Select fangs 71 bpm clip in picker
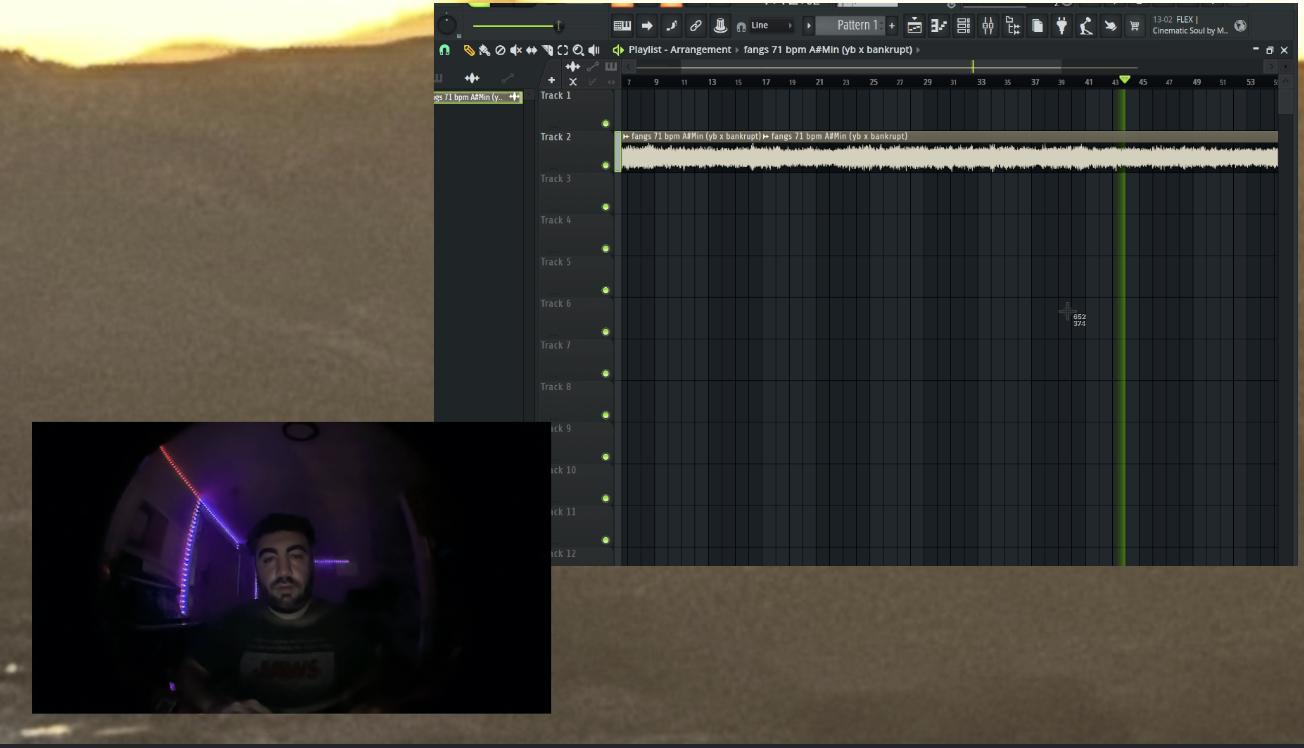1304x748 pixels. click(478, 97)
